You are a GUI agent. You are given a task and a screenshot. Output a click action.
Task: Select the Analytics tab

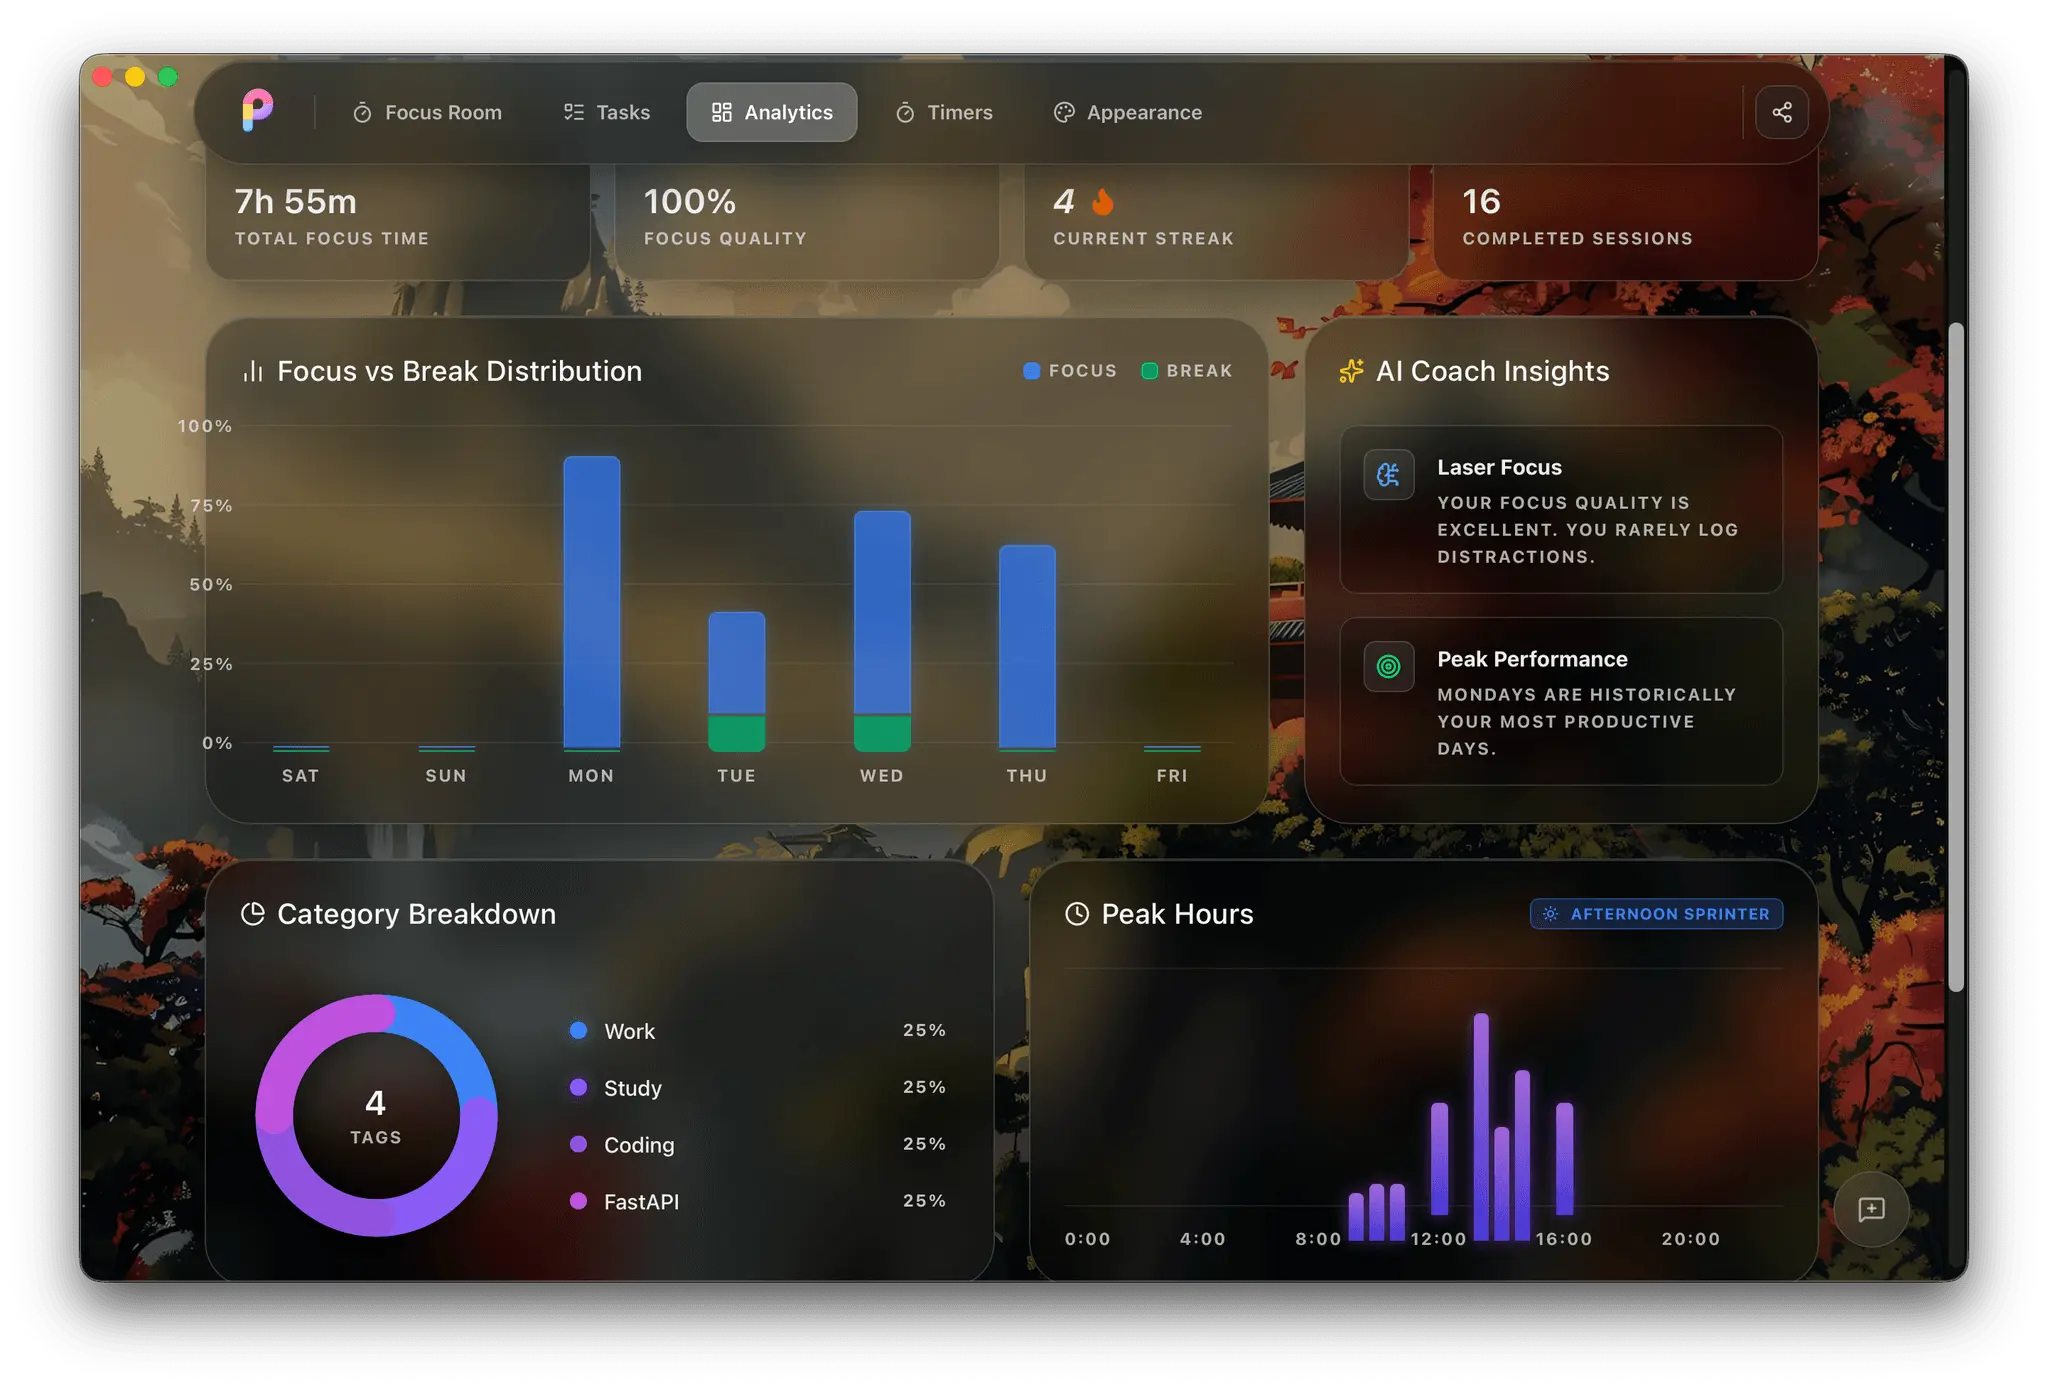pyautogui.click(x=772, y=112)
